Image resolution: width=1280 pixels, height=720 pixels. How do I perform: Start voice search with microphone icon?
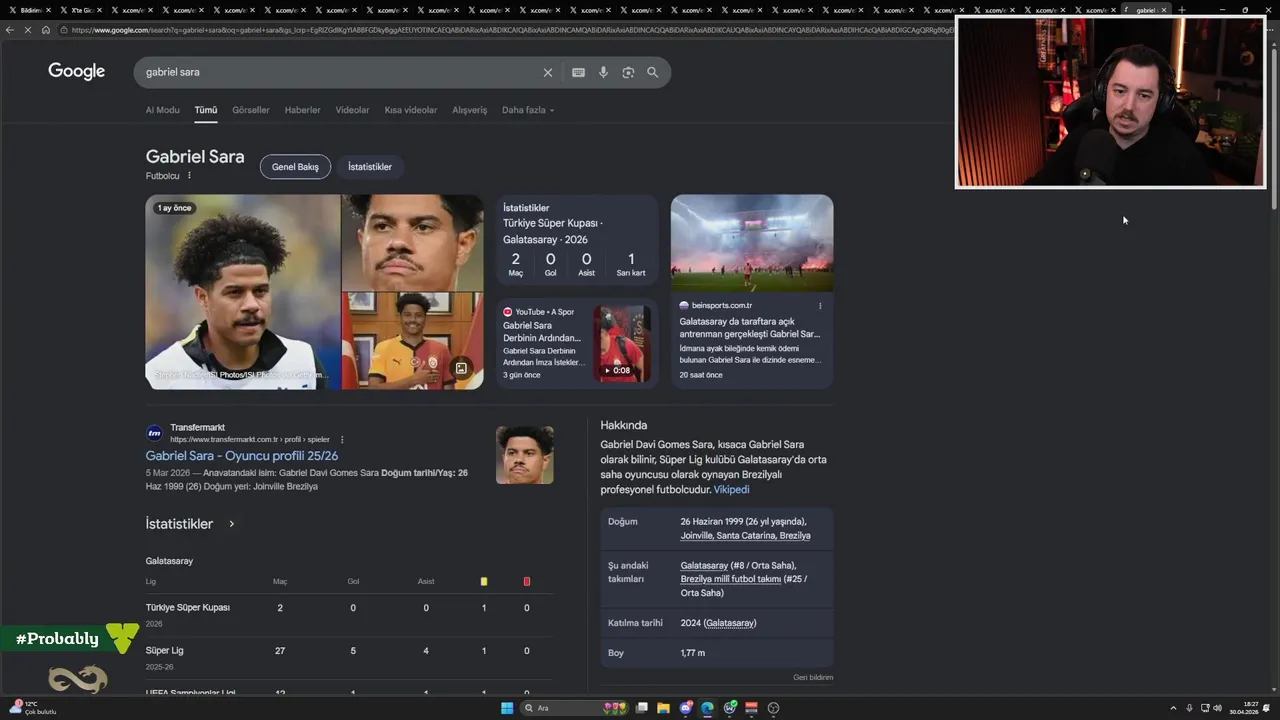pyautogui.click(x=603, y=72)
